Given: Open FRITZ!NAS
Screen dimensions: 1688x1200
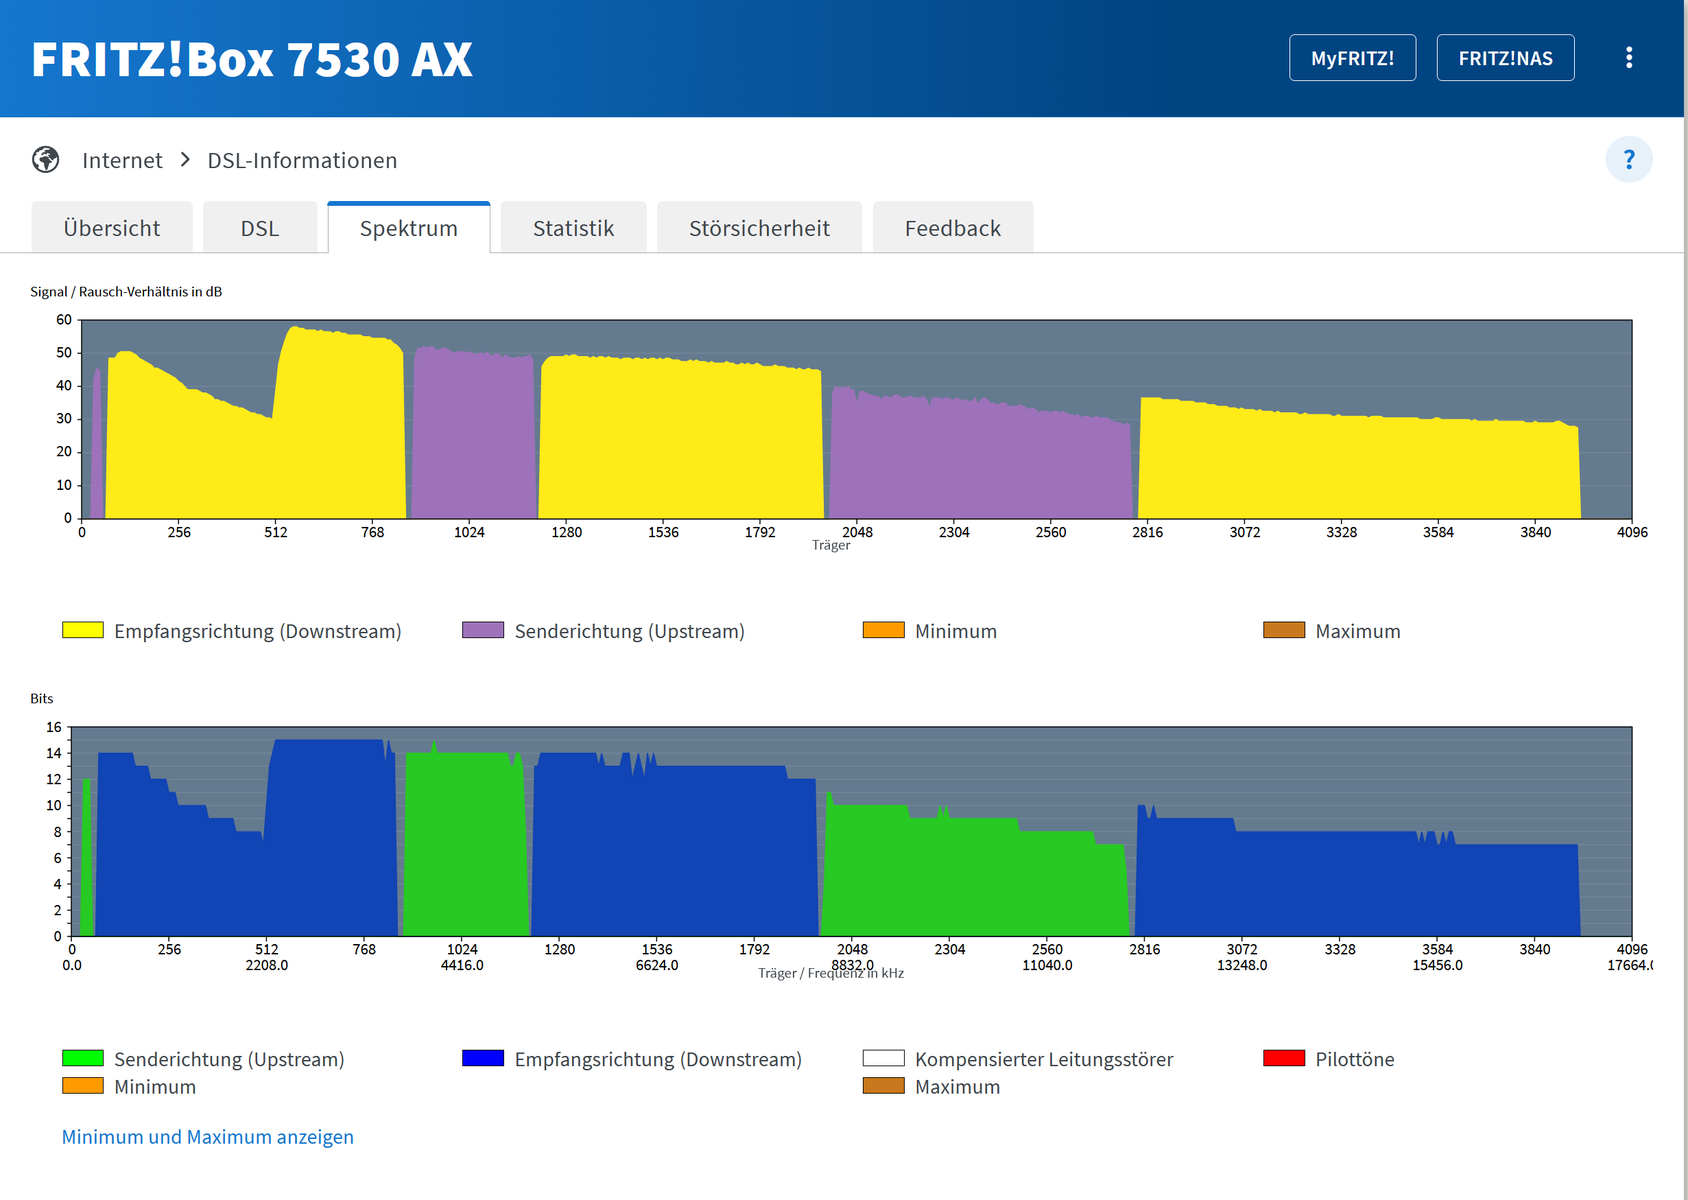Looking at the screenshot, I should pyautogui.click(x=1505, y=58).
